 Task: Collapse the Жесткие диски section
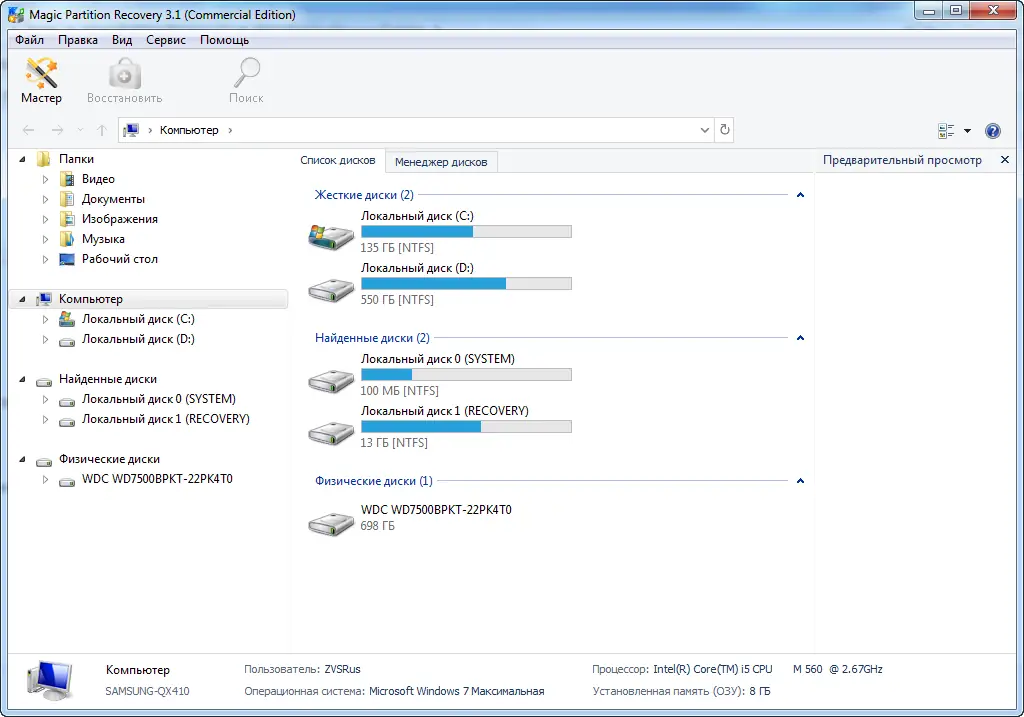click(800, 194)
